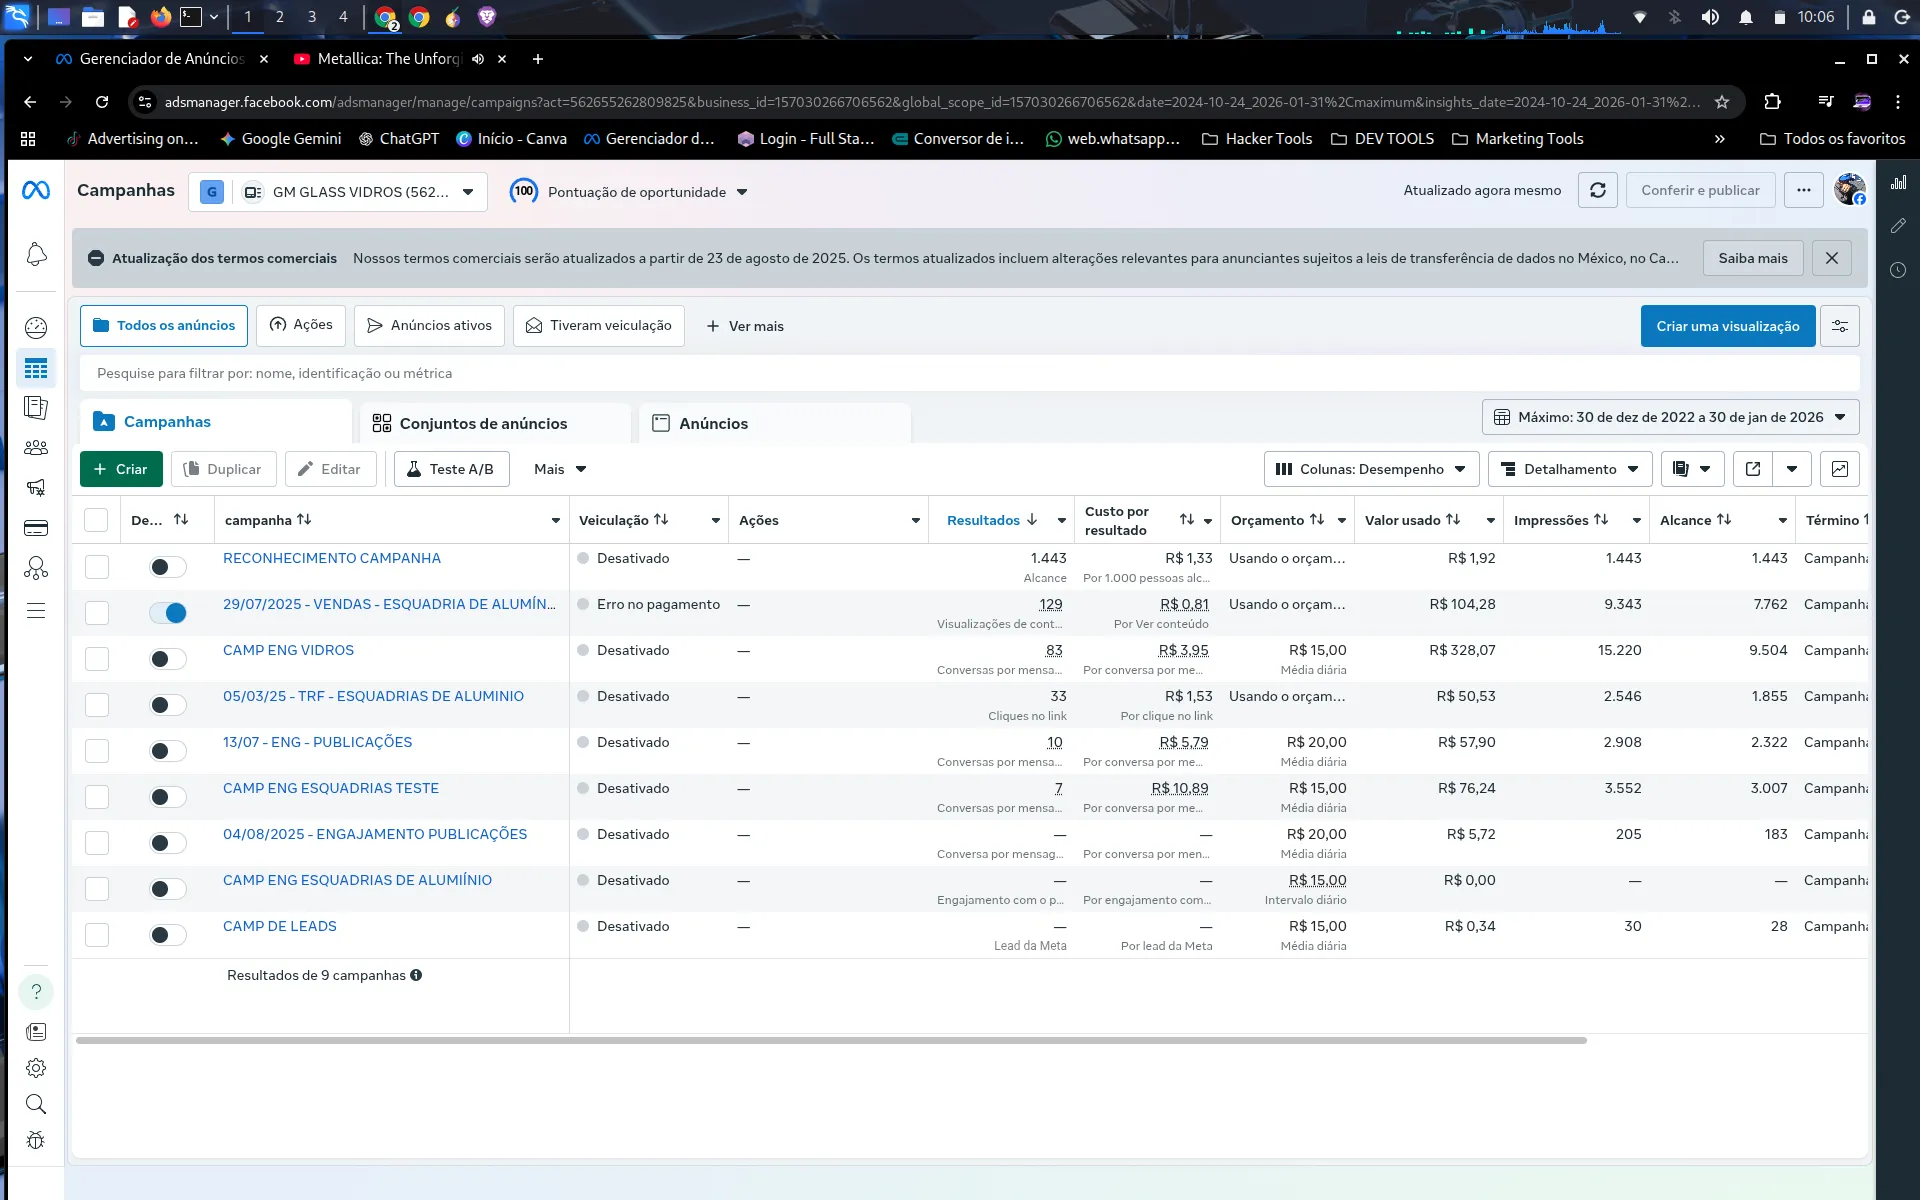Screen dimensions: 1920x1200
Task: Check the CAMP ENG VIDROS row checkbox
Action: pyautogui.click(x=97, y=659)
